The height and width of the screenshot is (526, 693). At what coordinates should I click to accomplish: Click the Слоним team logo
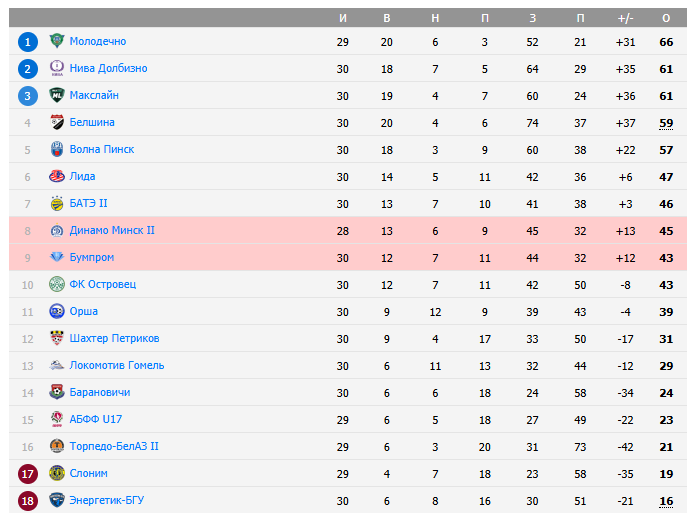click(57, 473)
